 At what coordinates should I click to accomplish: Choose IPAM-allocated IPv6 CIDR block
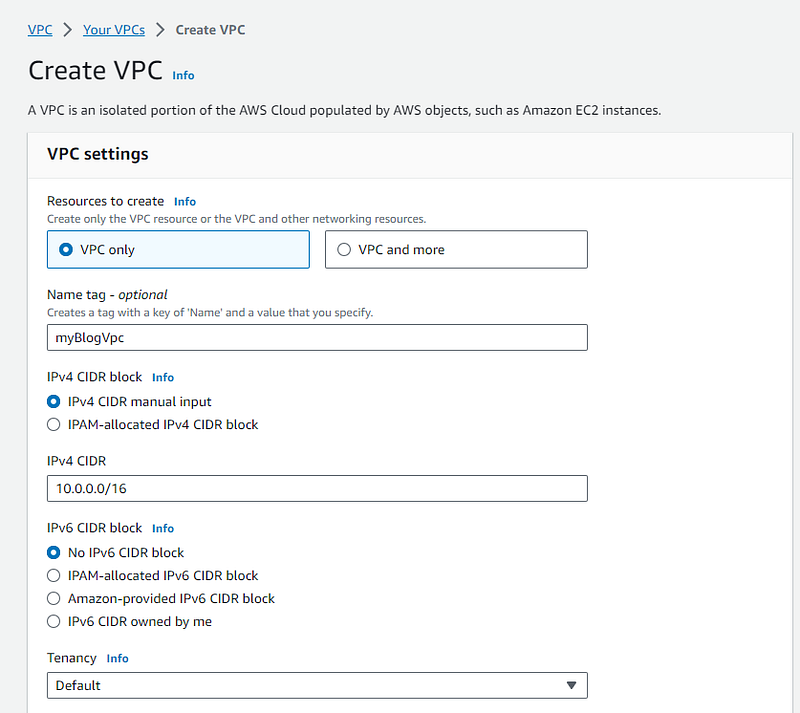(x=54, y=576)
